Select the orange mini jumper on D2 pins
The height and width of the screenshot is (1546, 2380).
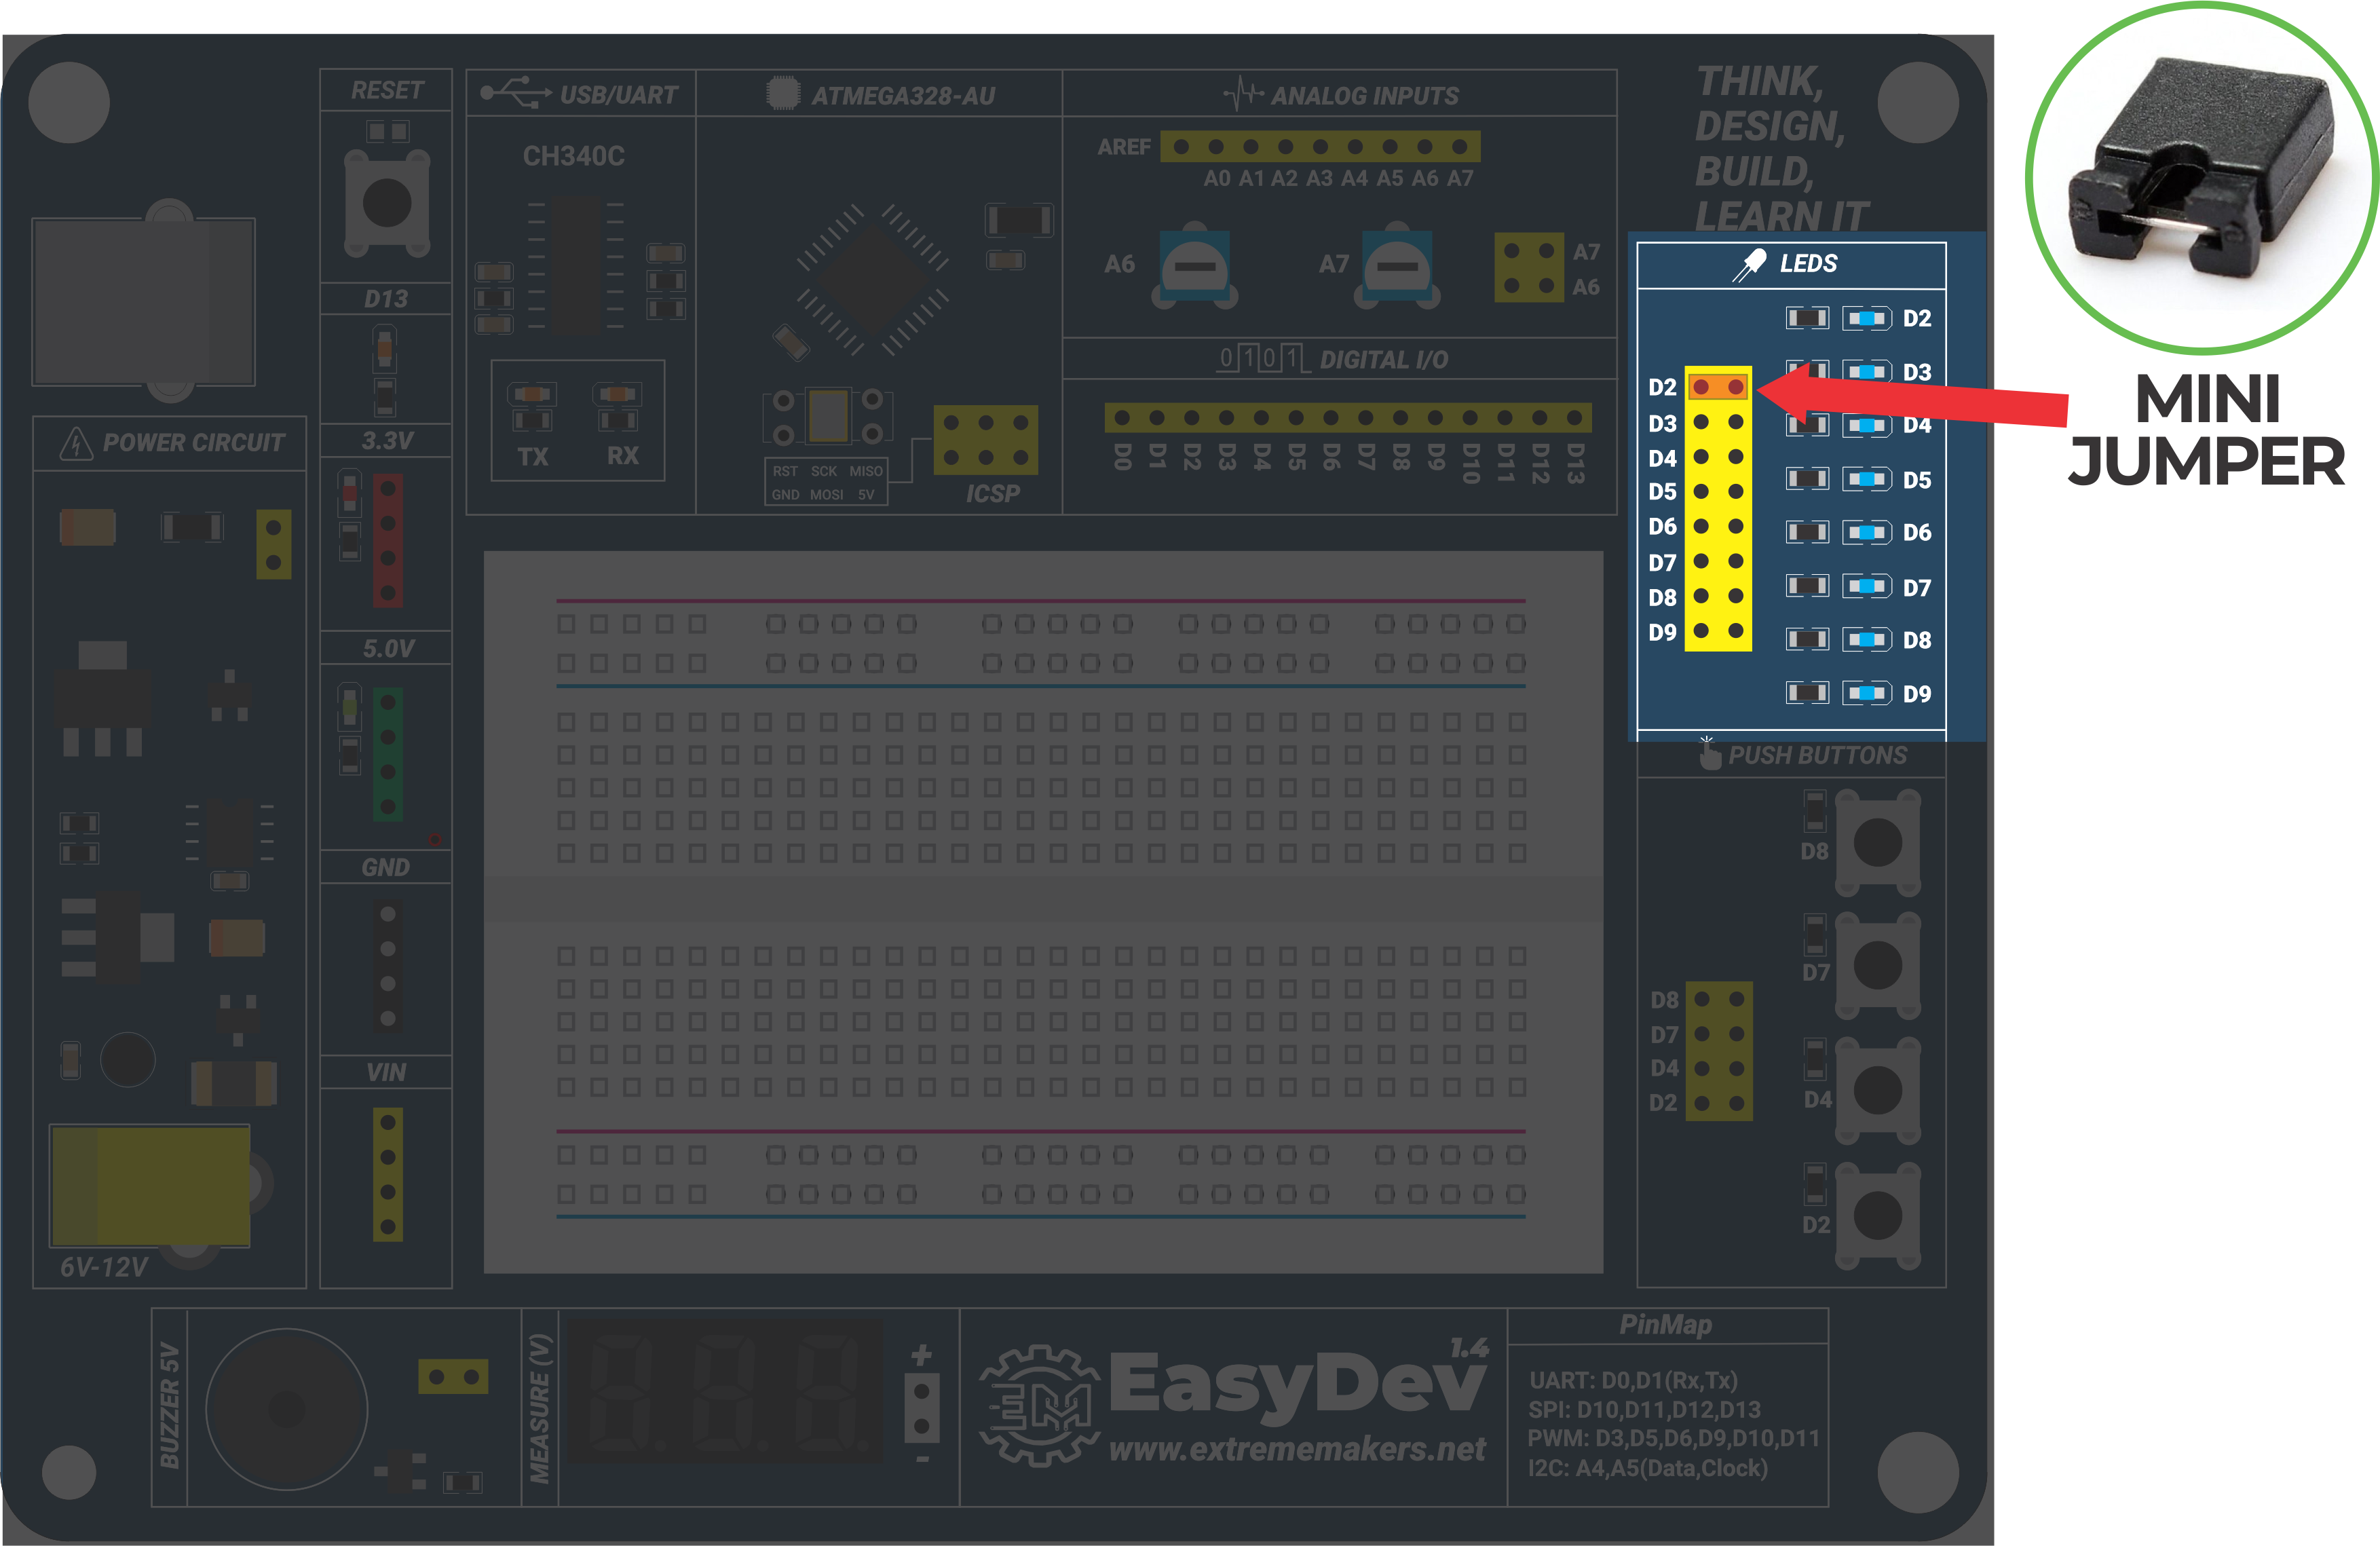1718,387
